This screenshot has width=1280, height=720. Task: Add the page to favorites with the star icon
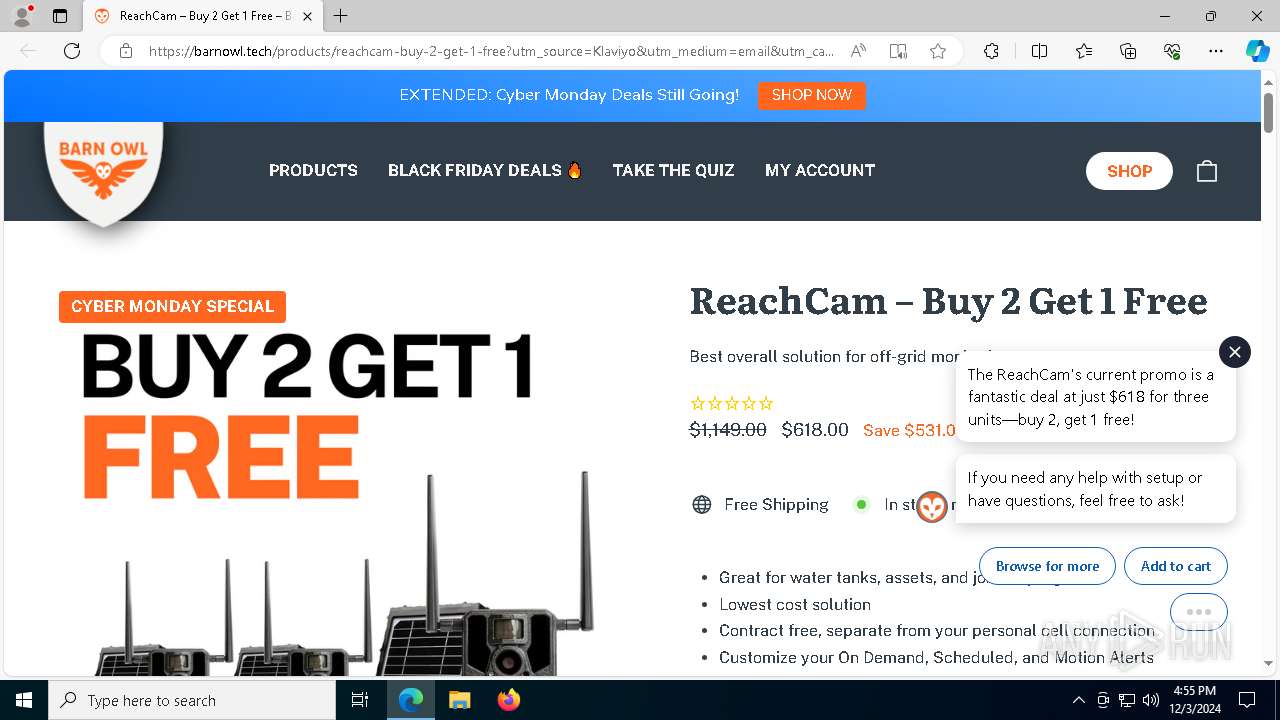tap(938, 51)
